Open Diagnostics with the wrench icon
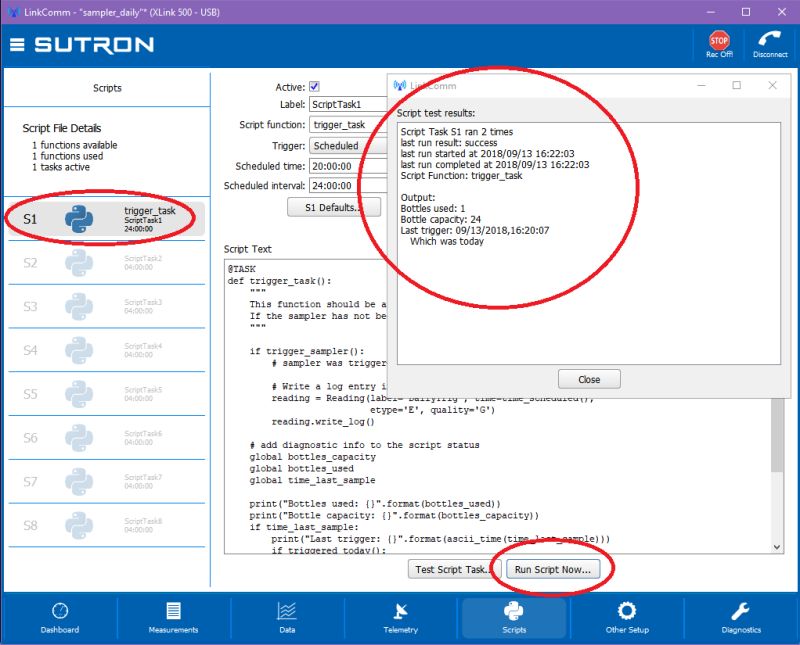Viewport: 800px width, 645px height. pos(740,618)
